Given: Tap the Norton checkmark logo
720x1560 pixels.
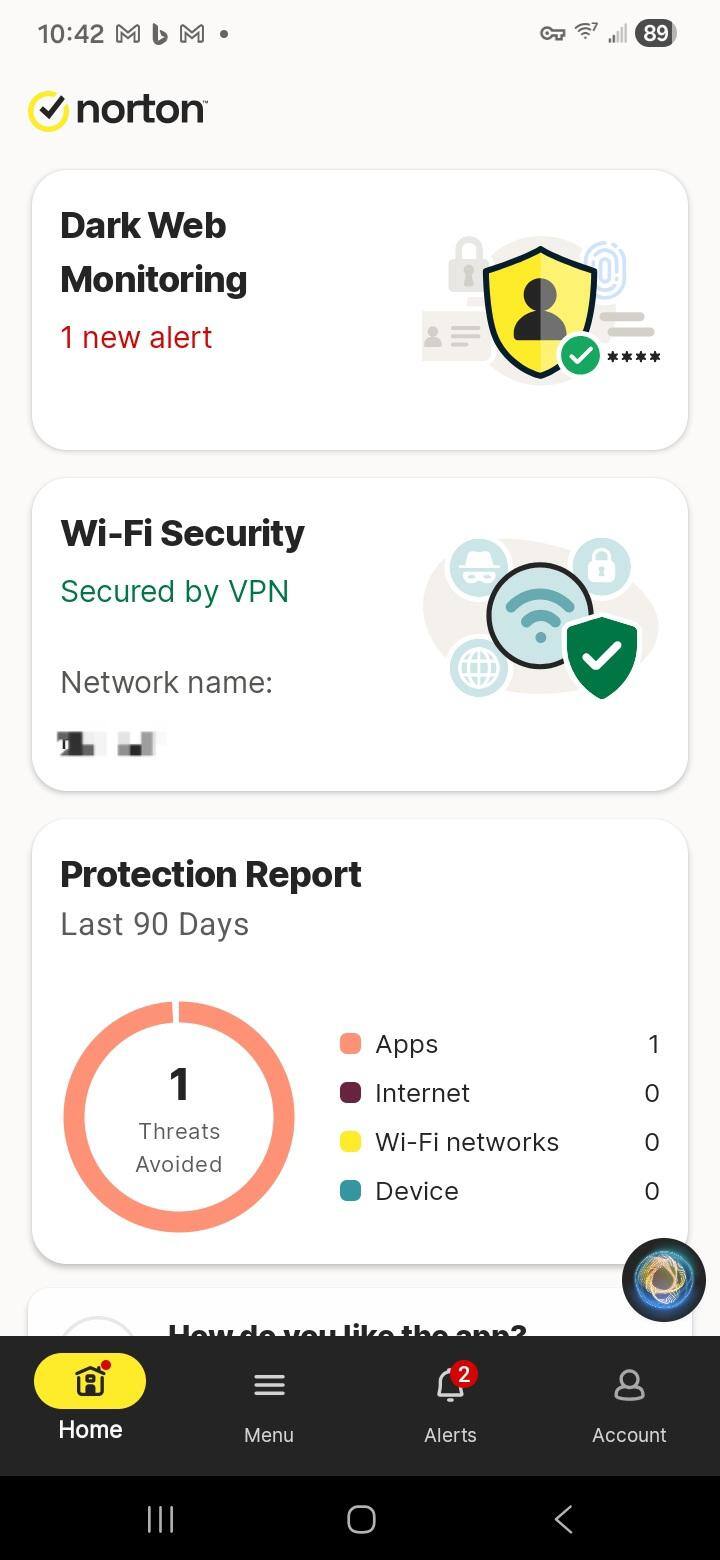Looking at the screenshot, I should pyautogui.click(x=48, y=111).
